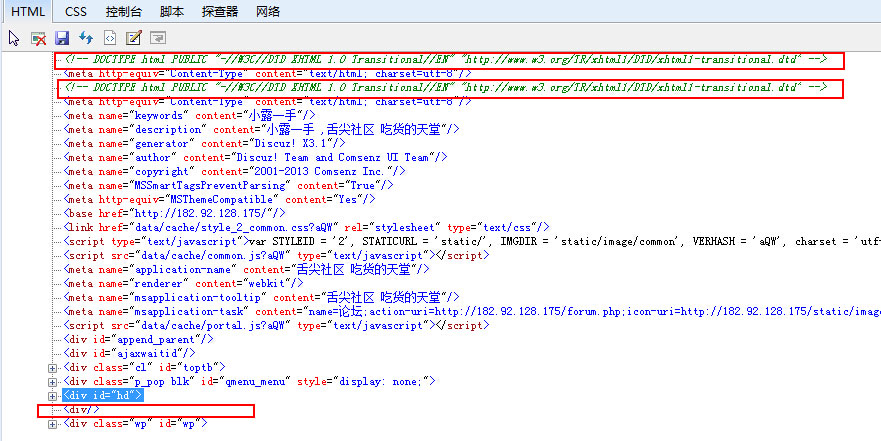Switch to the CSS tab
The height and width of the screenshot is (441, 881).
coord(75,12)
